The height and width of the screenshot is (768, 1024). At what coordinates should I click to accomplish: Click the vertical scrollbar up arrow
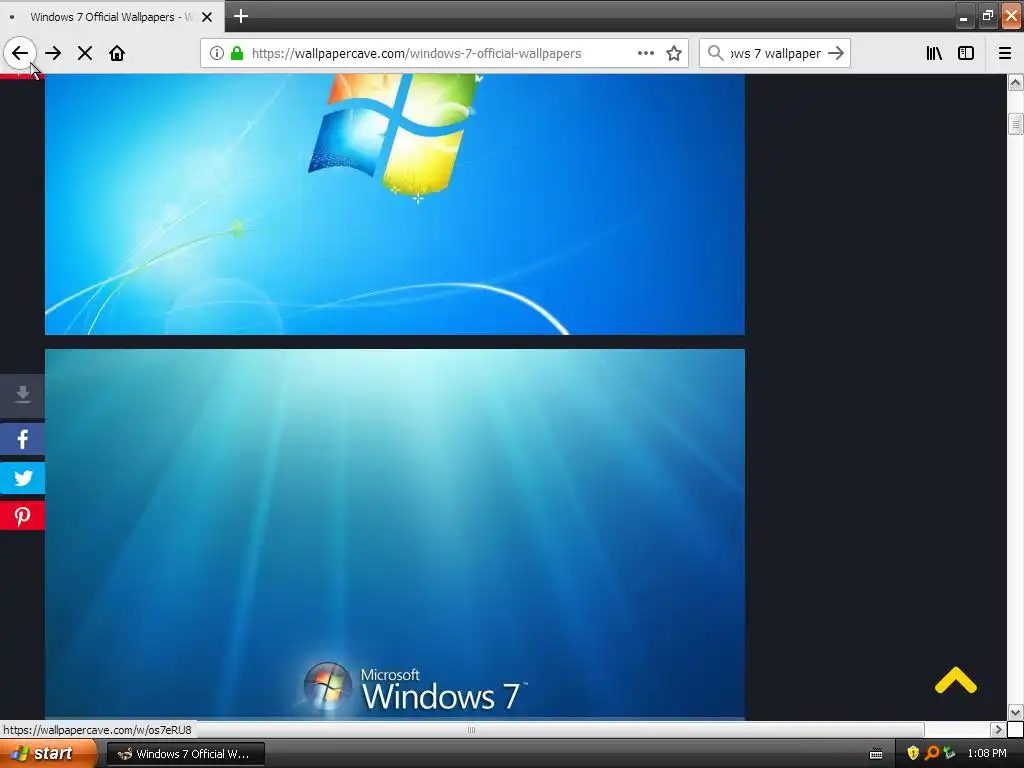[1015, 82]
